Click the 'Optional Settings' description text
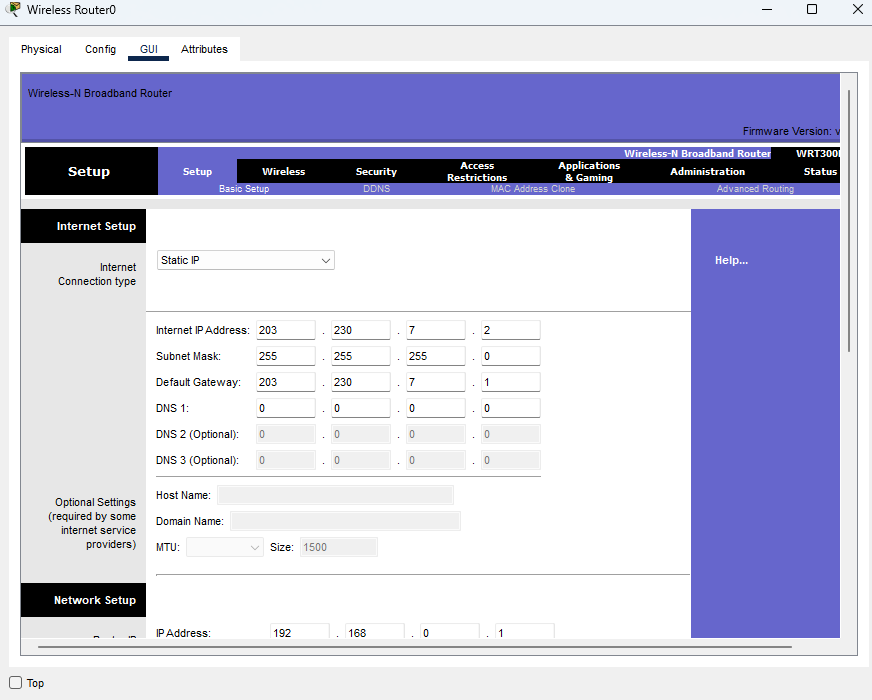Screen dimensions: 872x700 [92, 523]
